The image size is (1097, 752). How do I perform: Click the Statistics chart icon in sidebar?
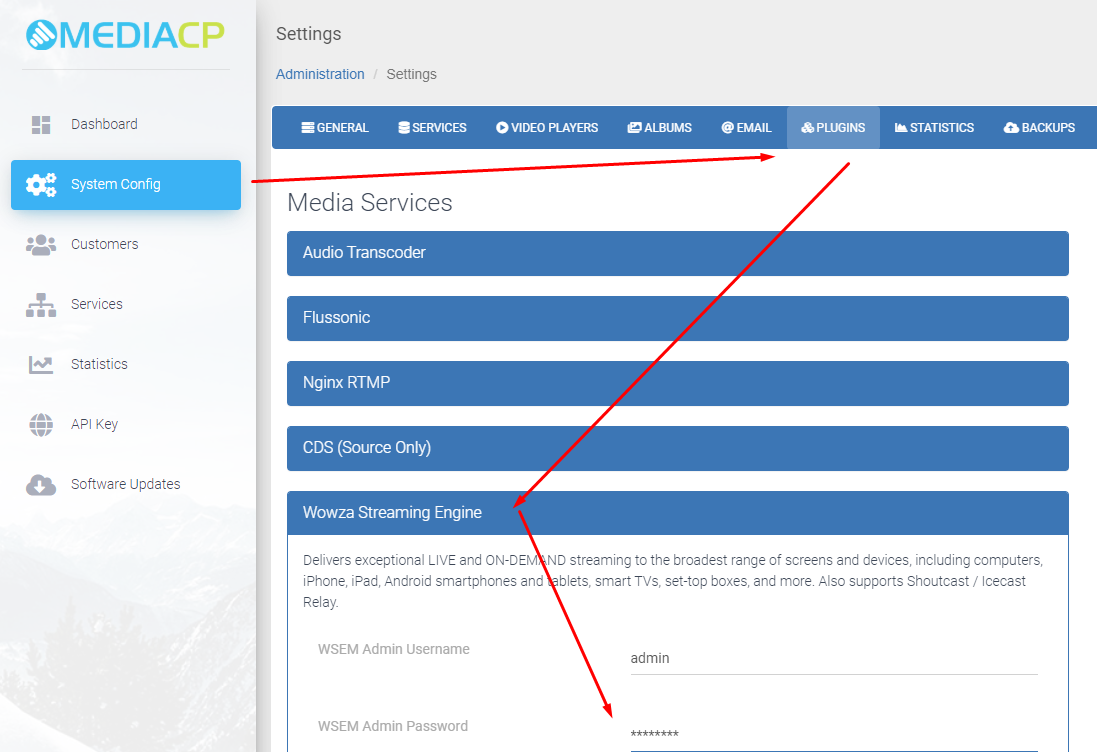click(x=41, y=365)
